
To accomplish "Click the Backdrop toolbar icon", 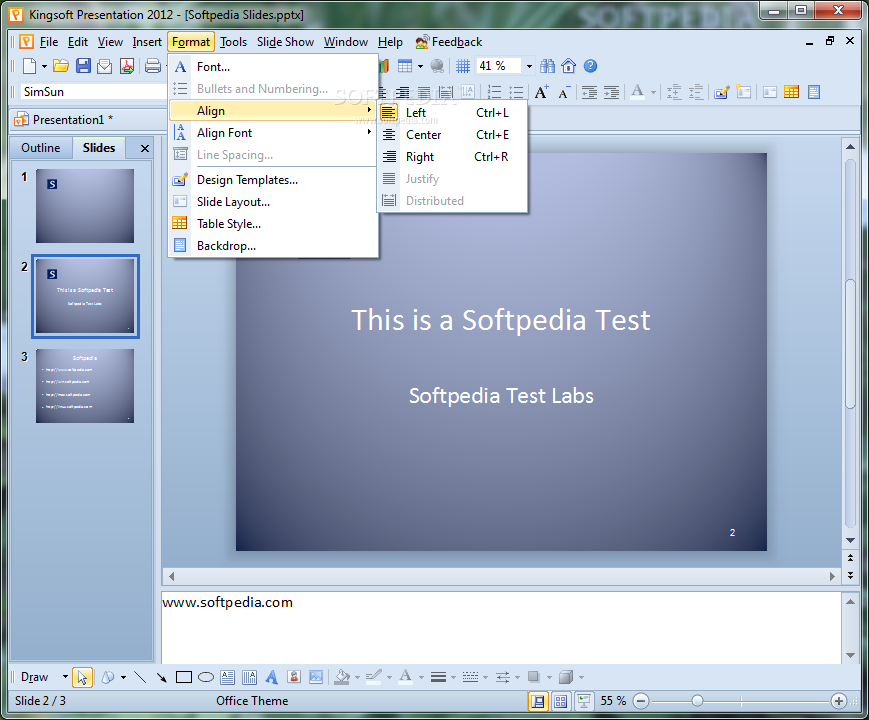I will click(x=814, y=92).
